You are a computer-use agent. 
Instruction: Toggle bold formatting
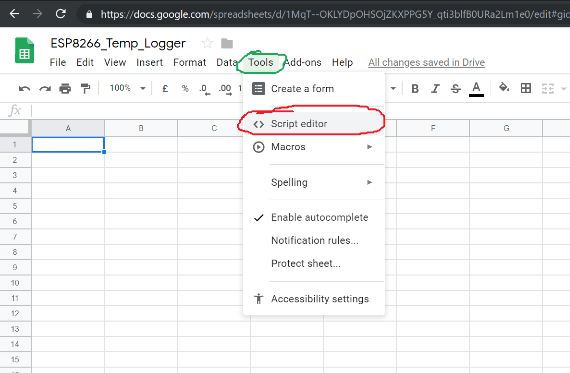[x=415, y=88]
